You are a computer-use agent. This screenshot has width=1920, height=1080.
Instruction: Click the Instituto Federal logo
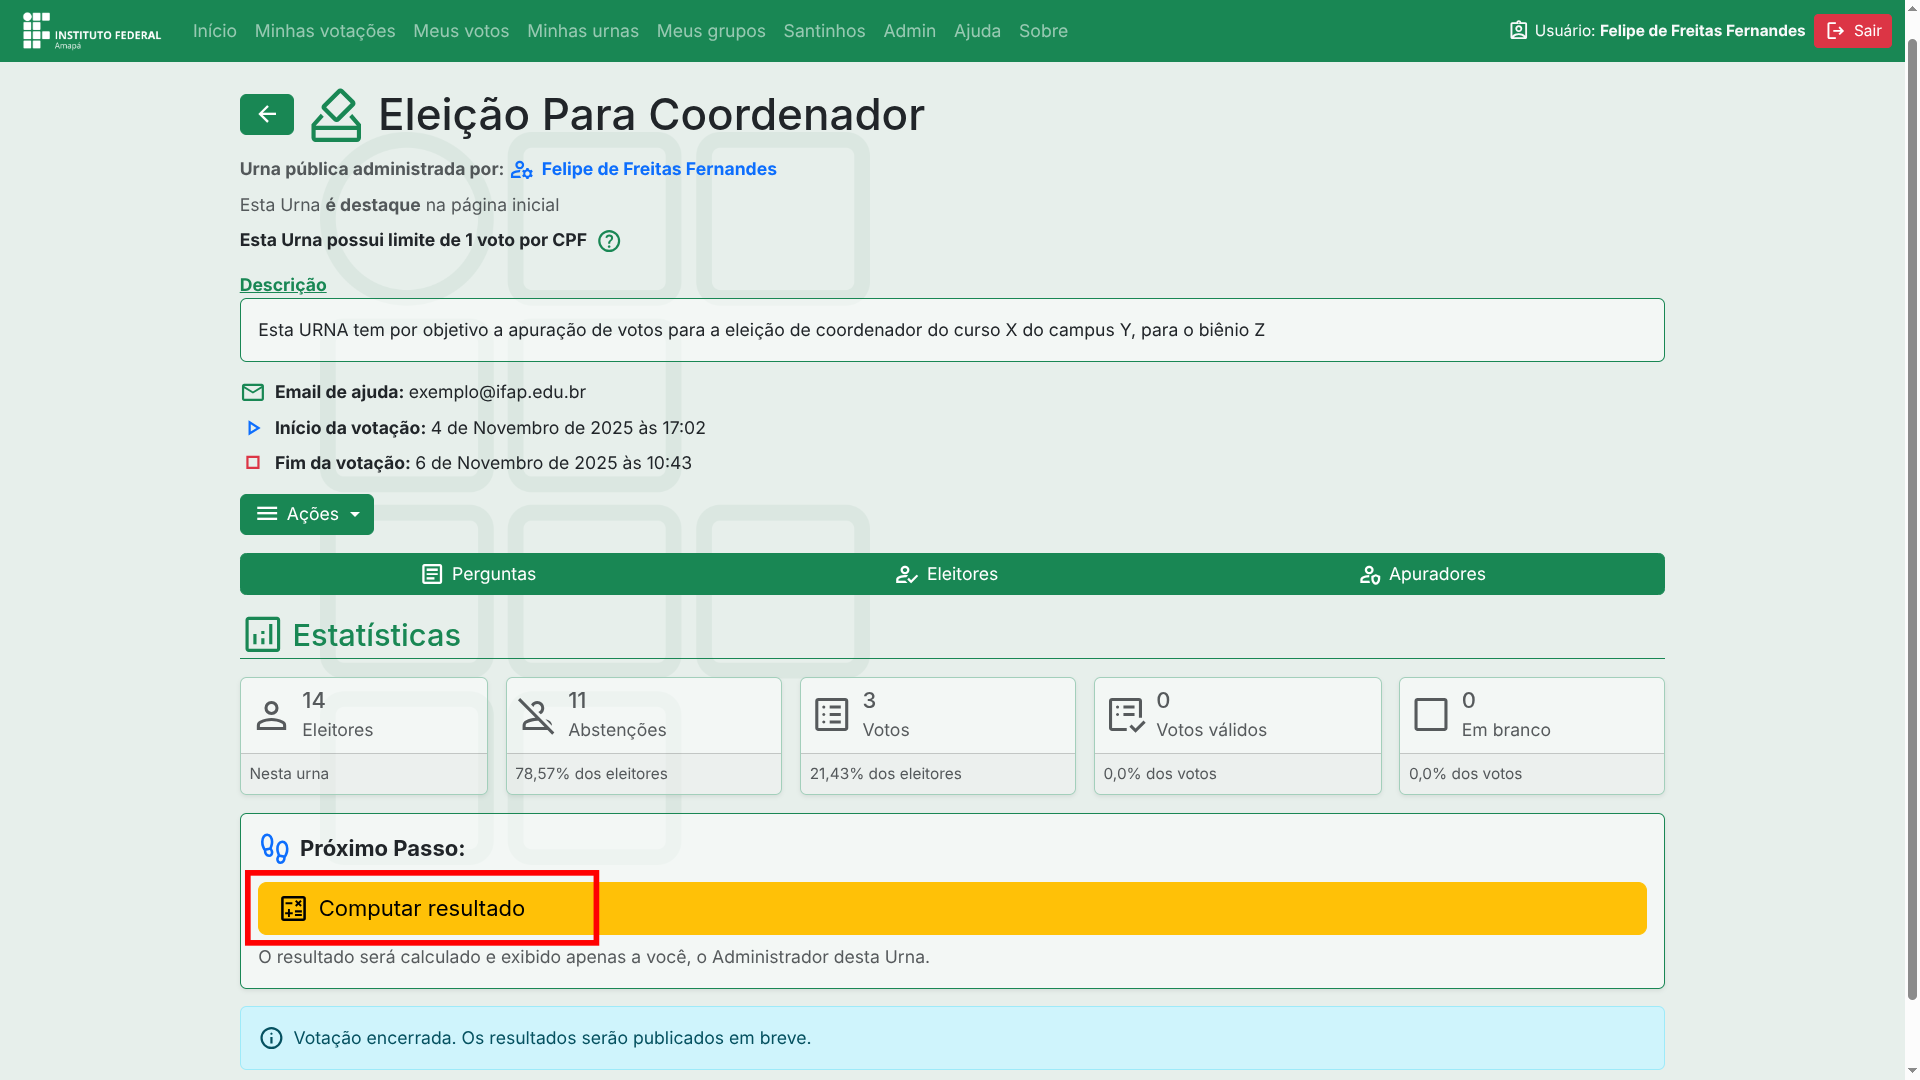point(92,31)
